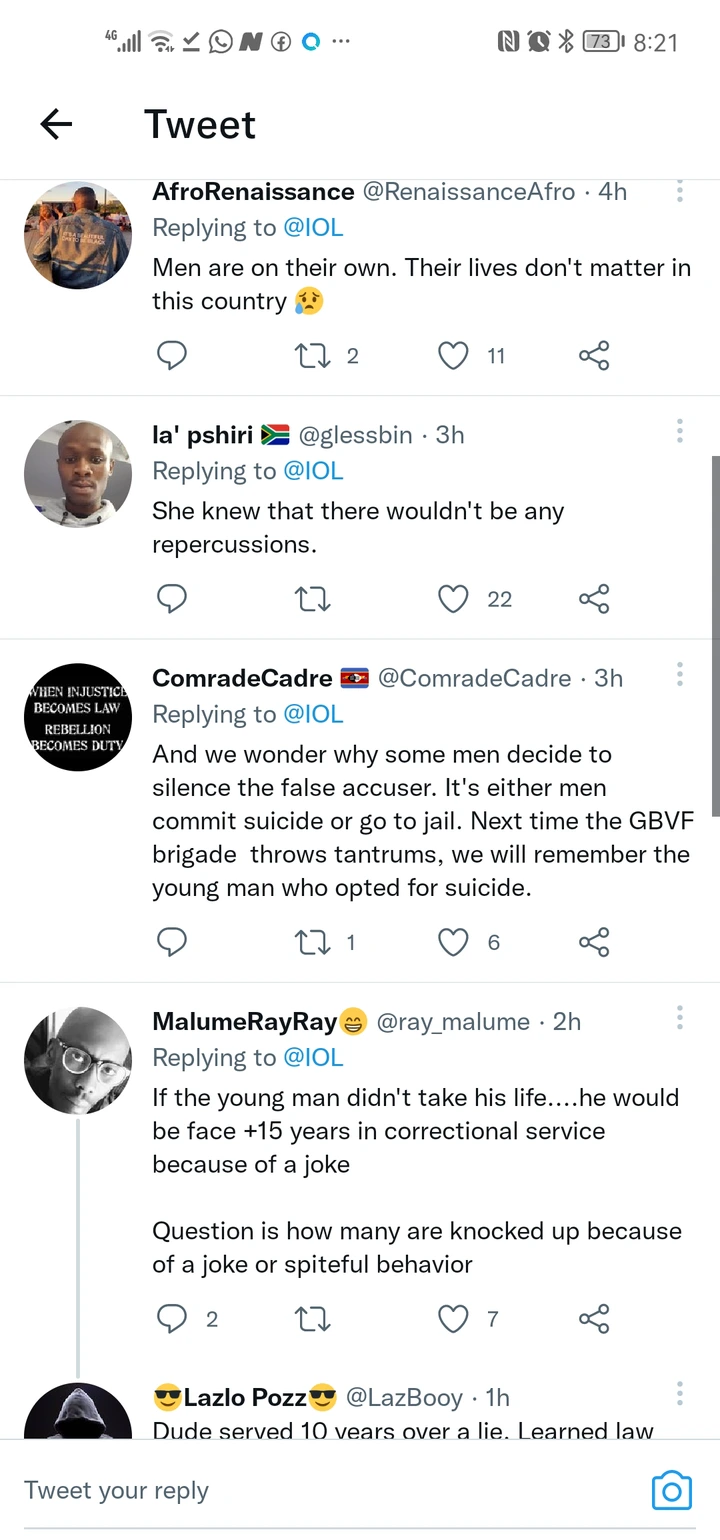Reply to MalumeRayRay's tweet
This screenshot has height=1540, width=720.
pyautogui.click(x=172, y=1319)
